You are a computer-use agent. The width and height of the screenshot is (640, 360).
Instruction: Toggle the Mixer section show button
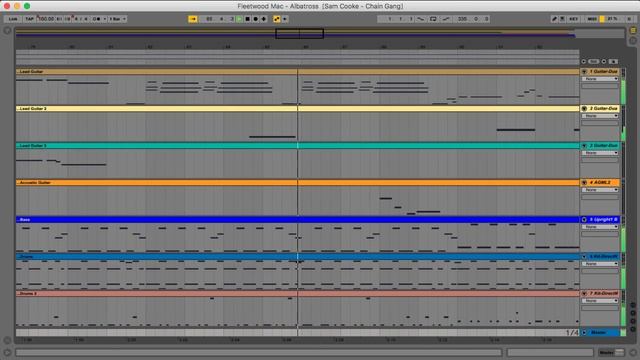click(x=633, y=321)
